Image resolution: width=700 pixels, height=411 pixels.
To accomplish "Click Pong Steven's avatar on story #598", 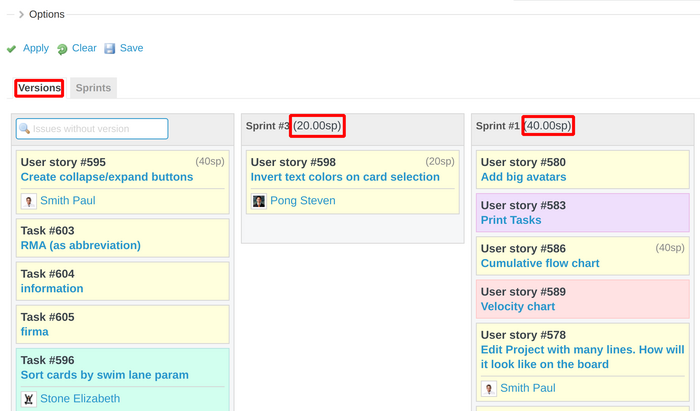I will (259, 201).
